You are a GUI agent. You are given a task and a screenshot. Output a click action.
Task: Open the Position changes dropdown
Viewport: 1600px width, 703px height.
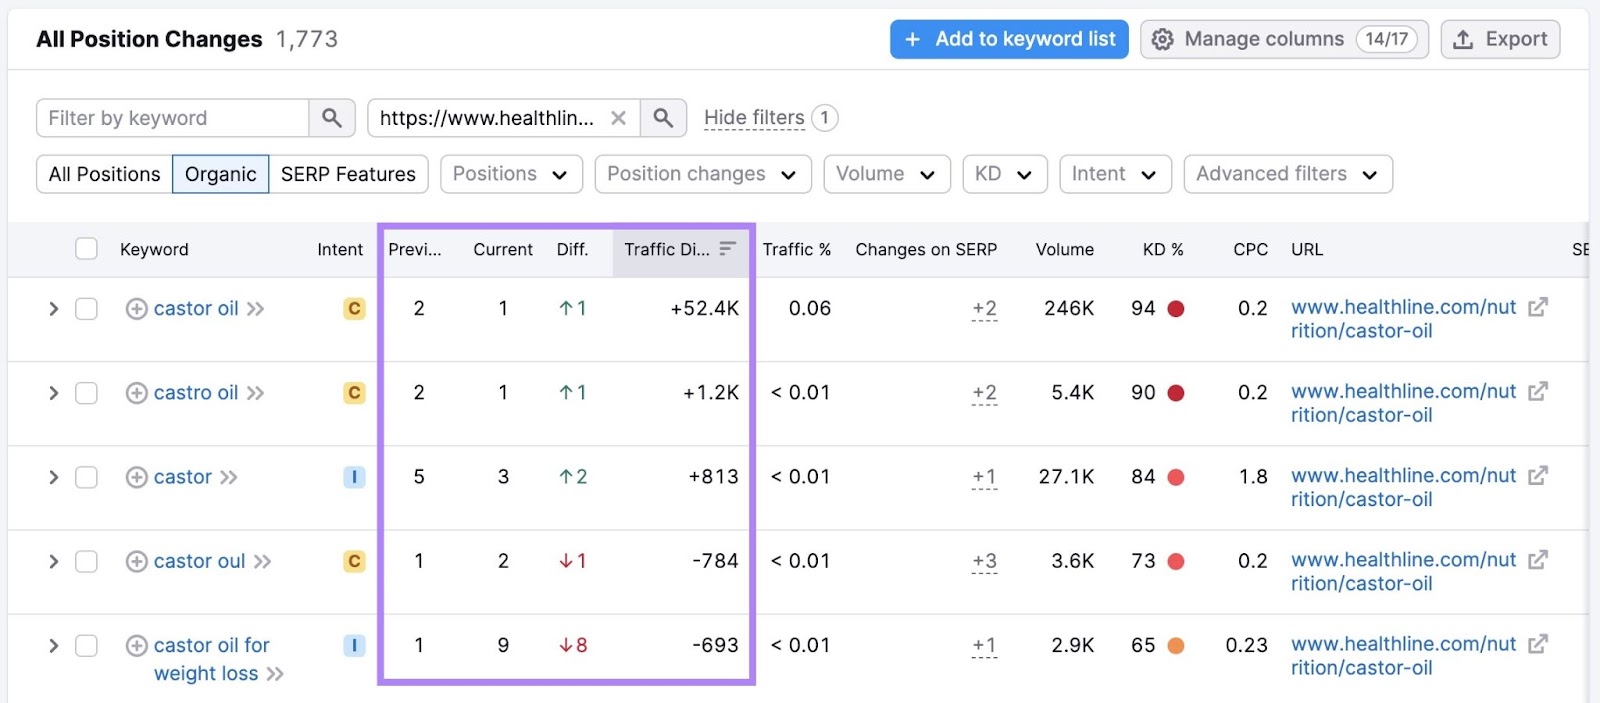pos(702,174)
